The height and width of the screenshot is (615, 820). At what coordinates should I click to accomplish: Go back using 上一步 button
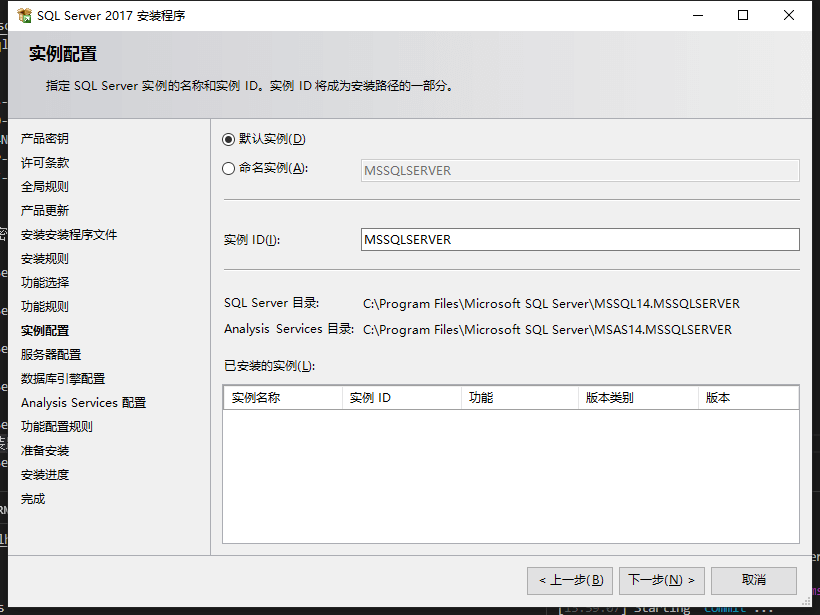[x=570, y=580]
